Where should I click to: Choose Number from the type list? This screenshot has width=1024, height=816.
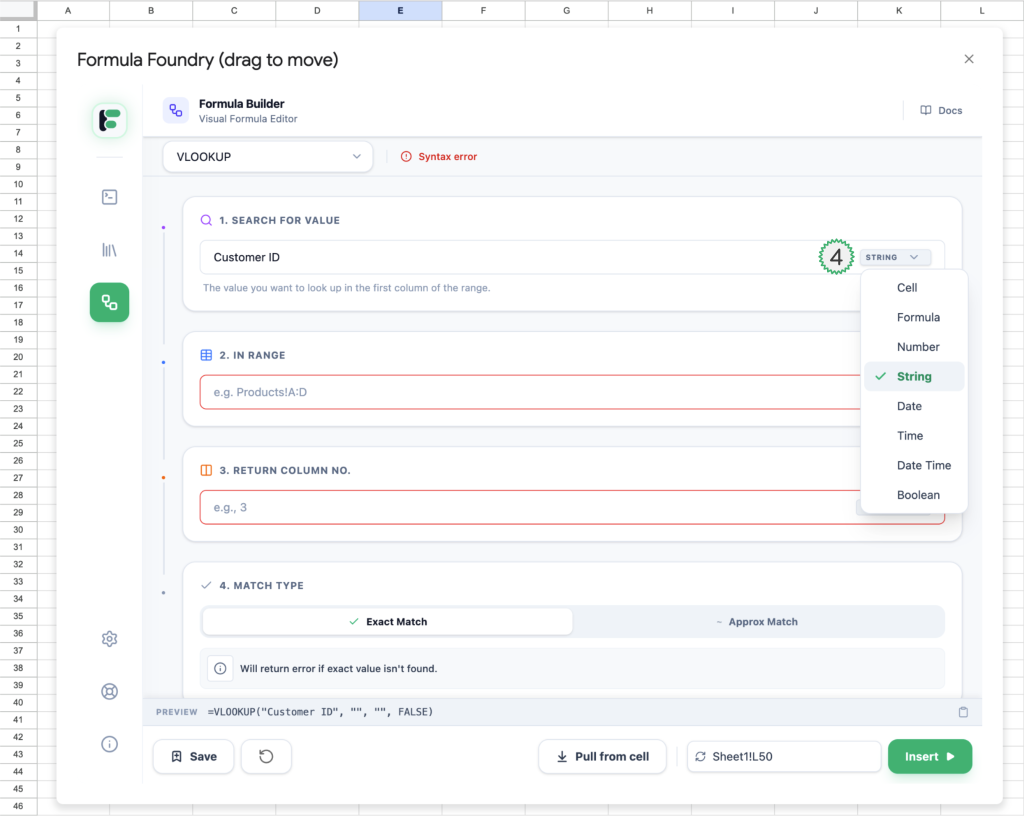pyautogui.click(x=917, y=347)
